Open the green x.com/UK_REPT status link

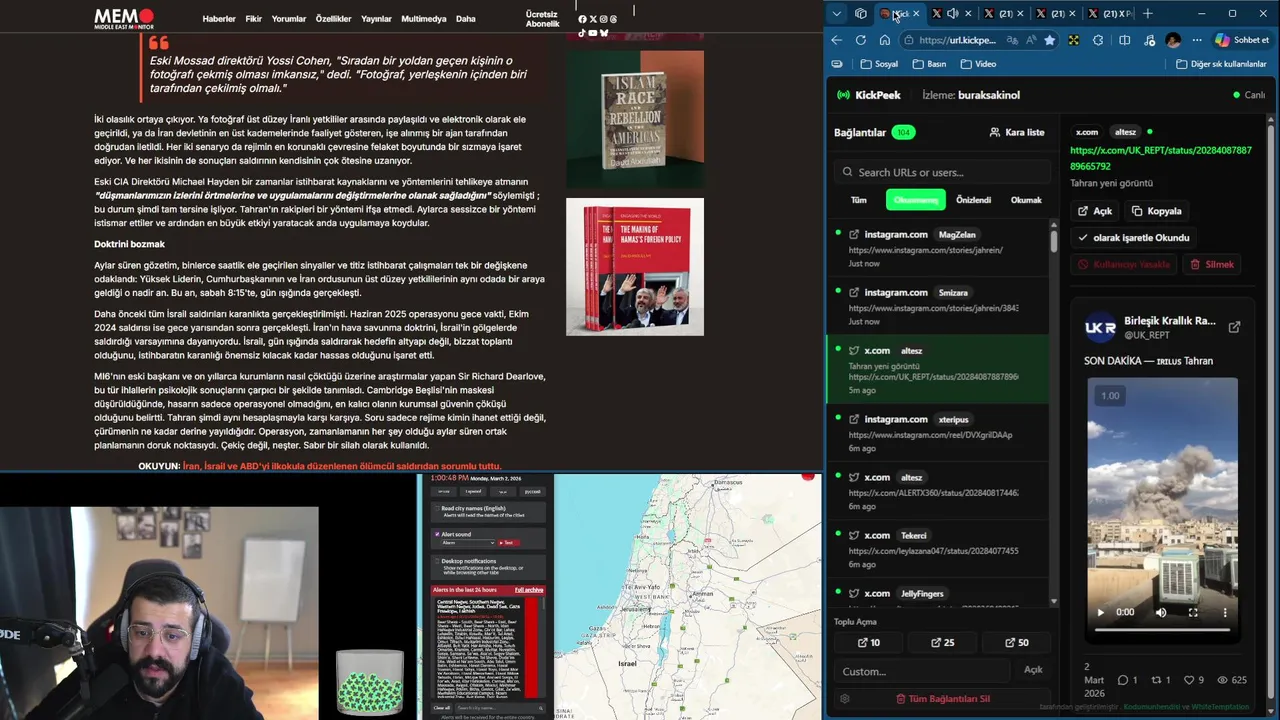(x=1160, y=158)
